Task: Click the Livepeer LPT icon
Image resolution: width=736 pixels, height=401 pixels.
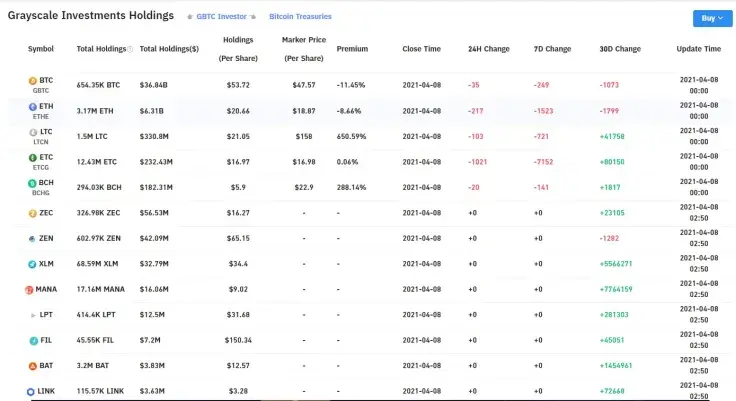Action: pos(33,315)
